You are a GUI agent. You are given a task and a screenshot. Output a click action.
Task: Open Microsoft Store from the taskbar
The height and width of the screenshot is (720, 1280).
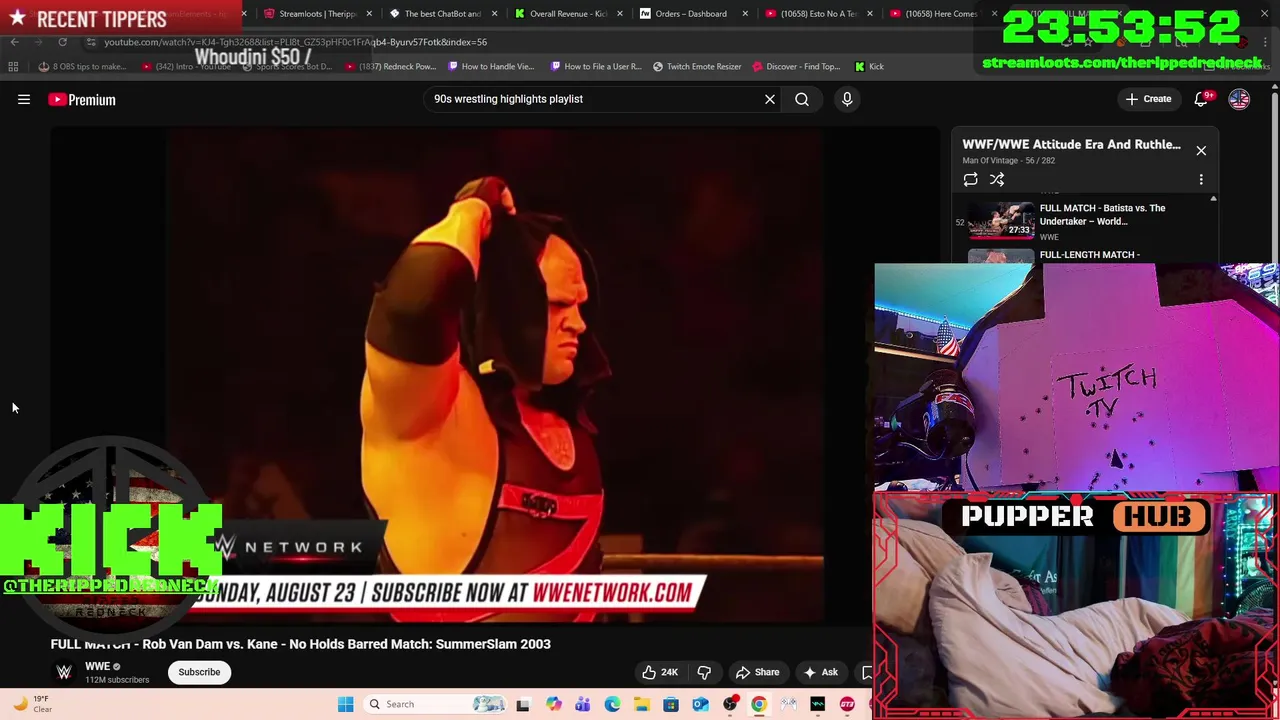click(x=671, y=704)
